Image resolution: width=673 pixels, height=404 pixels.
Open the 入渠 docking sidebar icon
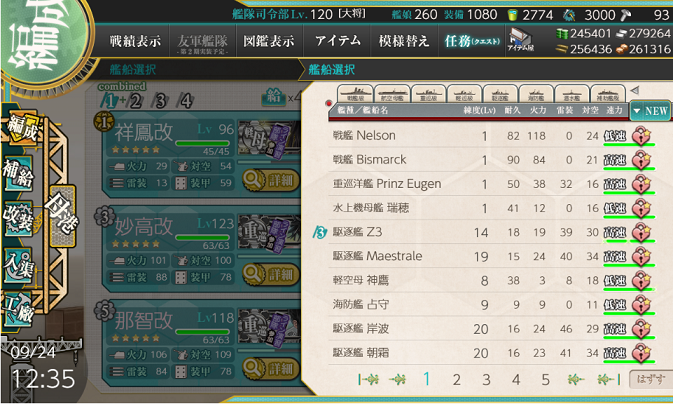click(x=18, y=265)
